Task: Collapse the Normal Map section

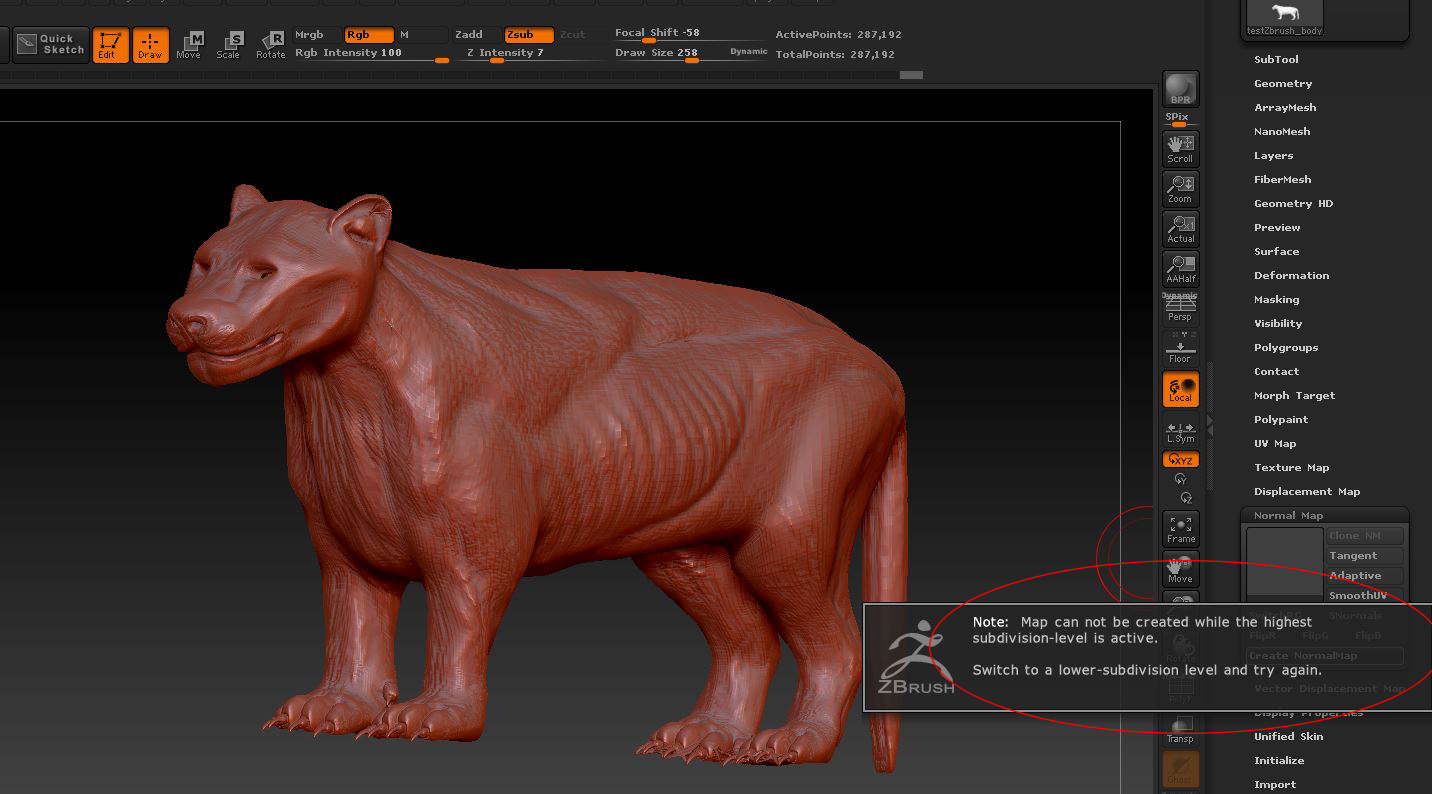Action: 1288,516
